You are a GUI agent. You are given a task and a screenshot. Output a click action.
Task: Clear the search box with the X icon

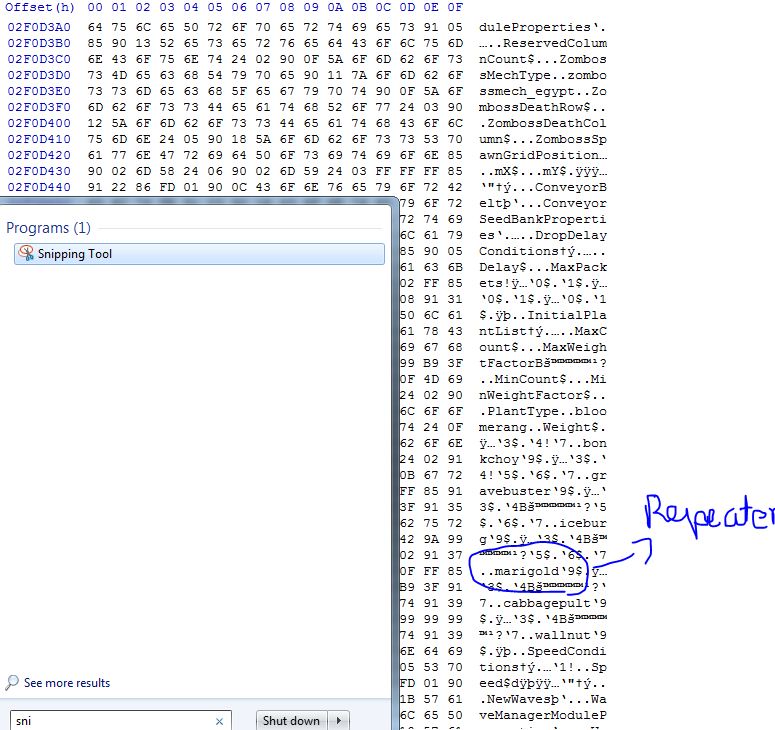pyautogui.click(x=220, y=721)
